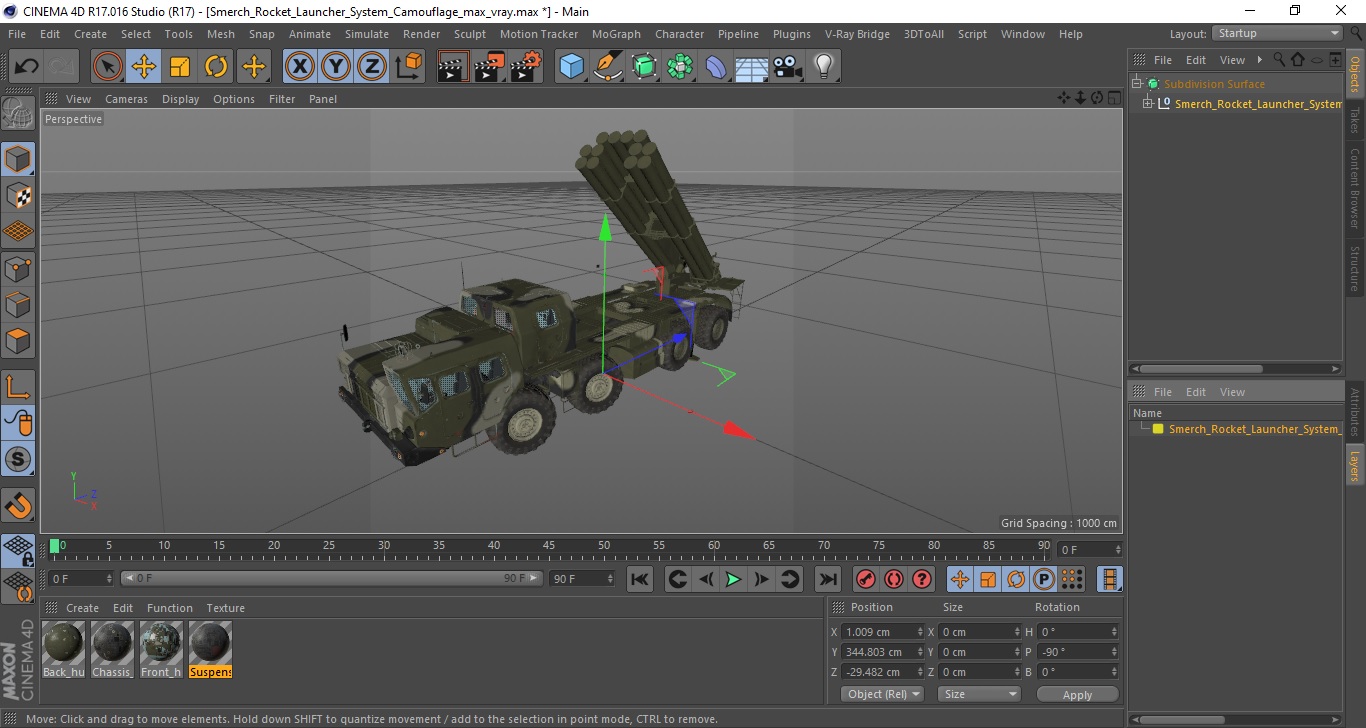Click the Object Manager search icon

pos(1279,60)
